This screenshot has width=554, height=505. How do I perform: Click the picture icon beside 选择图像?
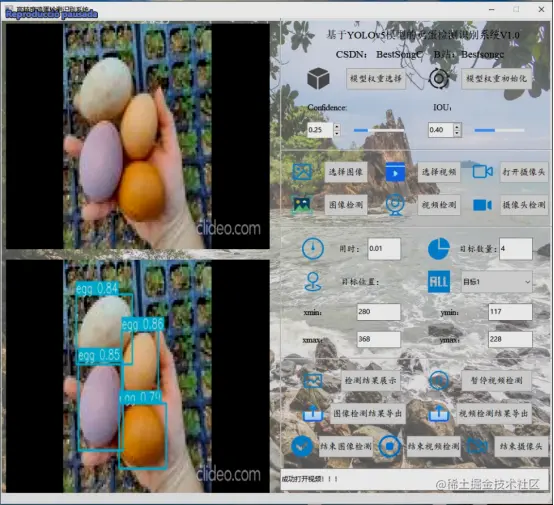point(302,172)
